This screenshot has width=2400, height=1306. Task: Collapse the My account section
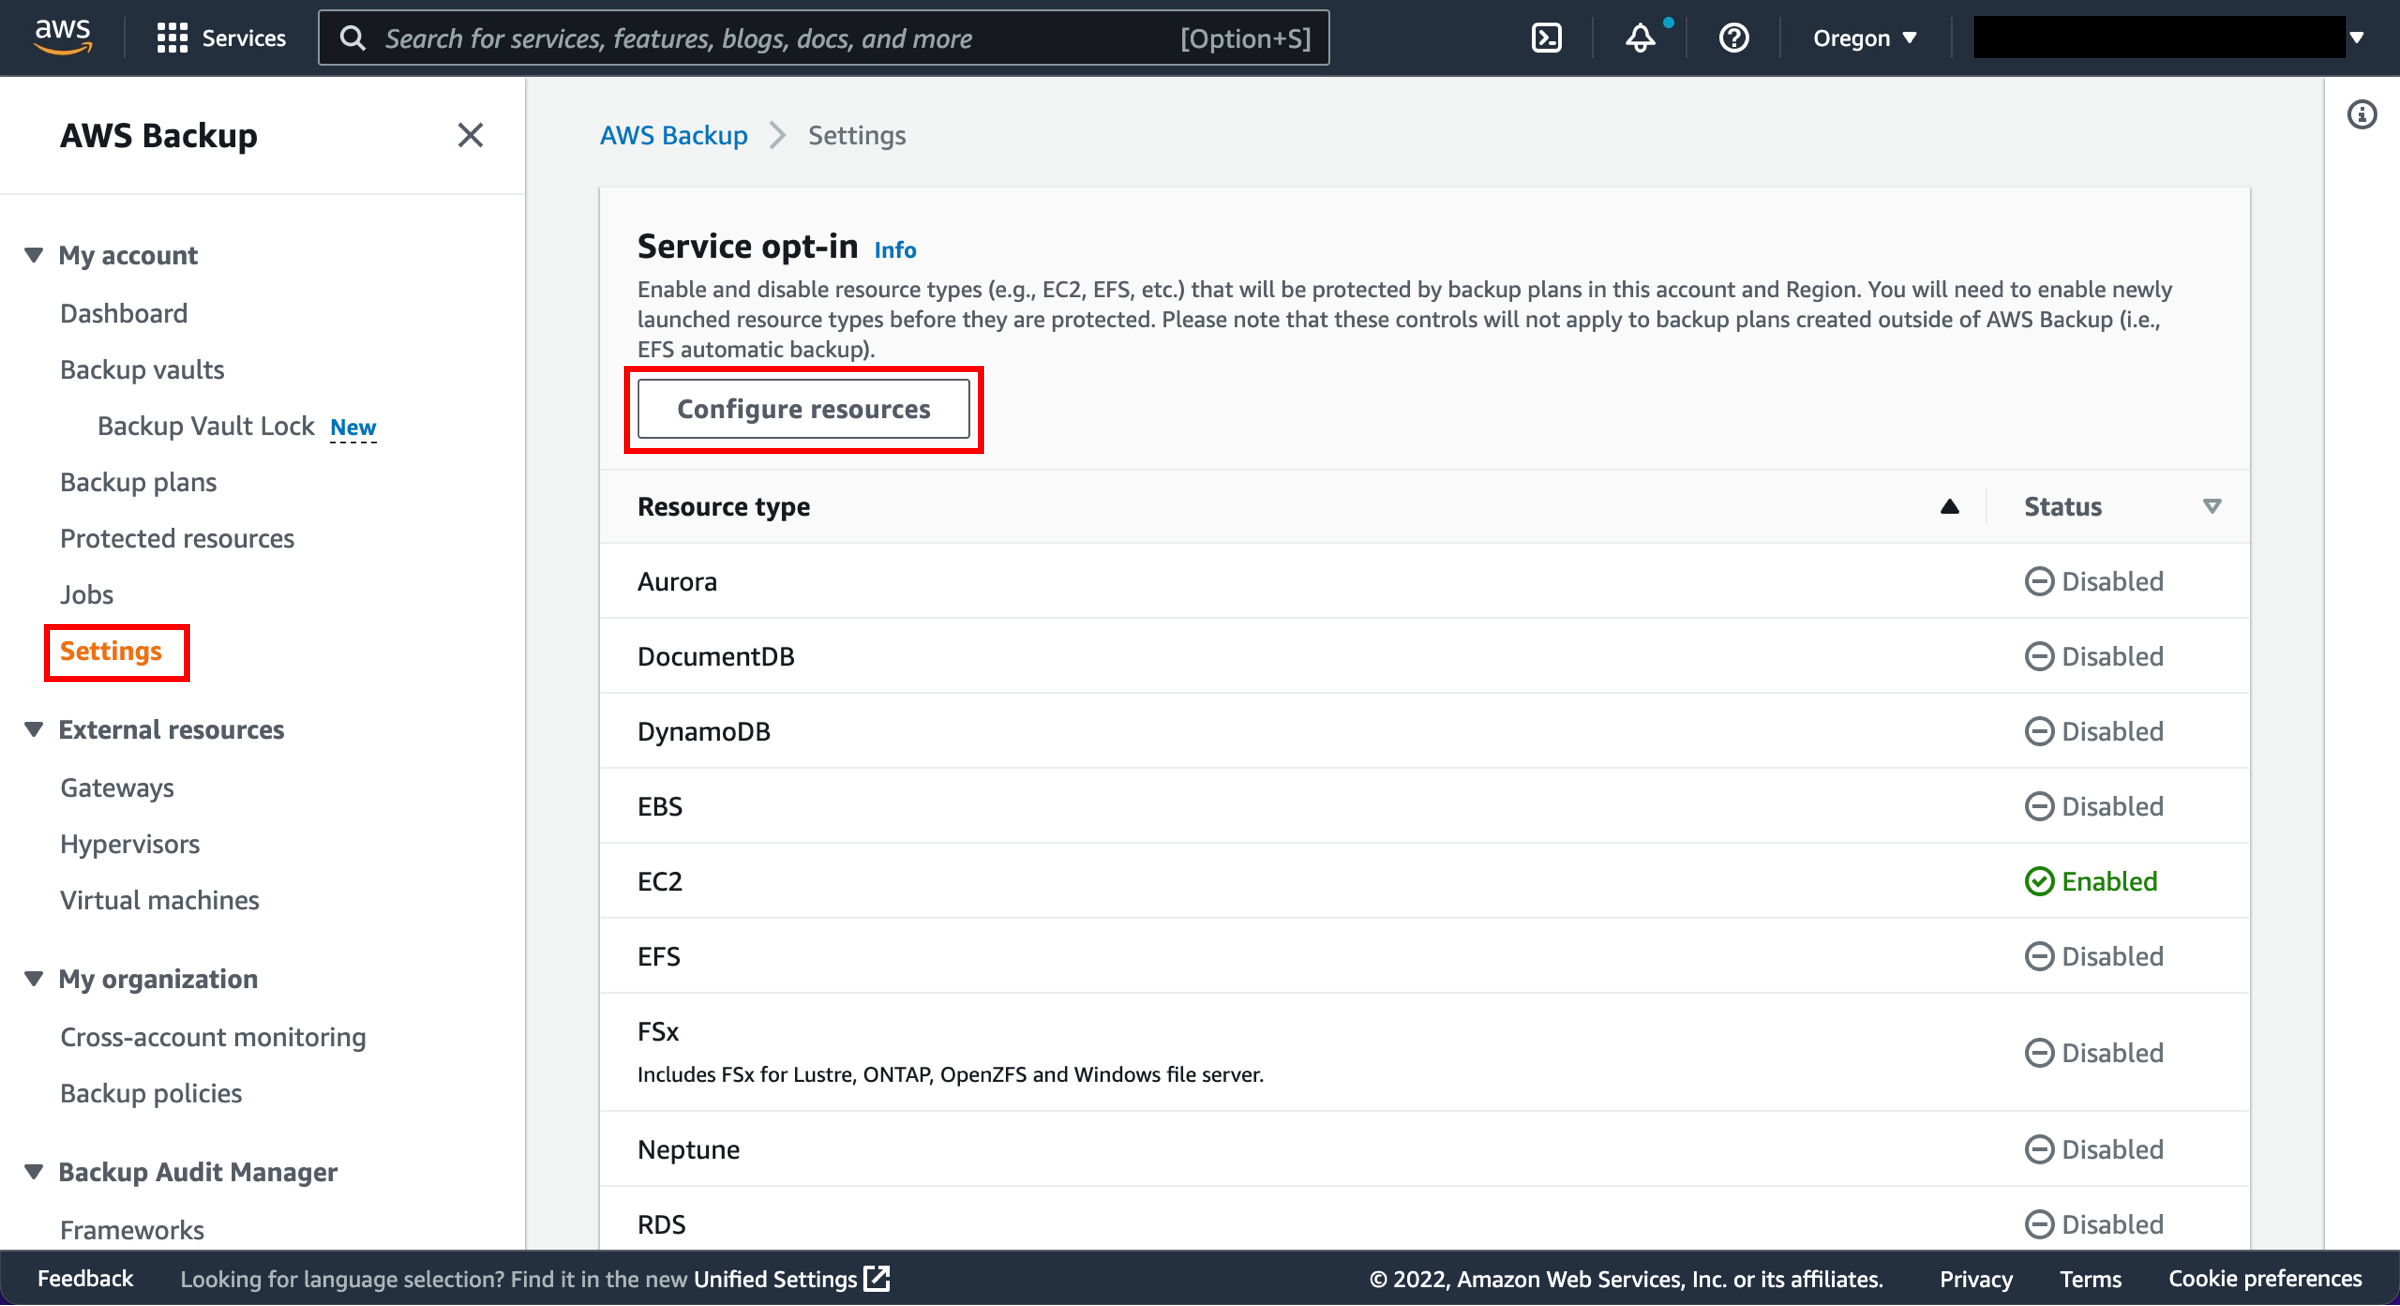coord(34,255)
